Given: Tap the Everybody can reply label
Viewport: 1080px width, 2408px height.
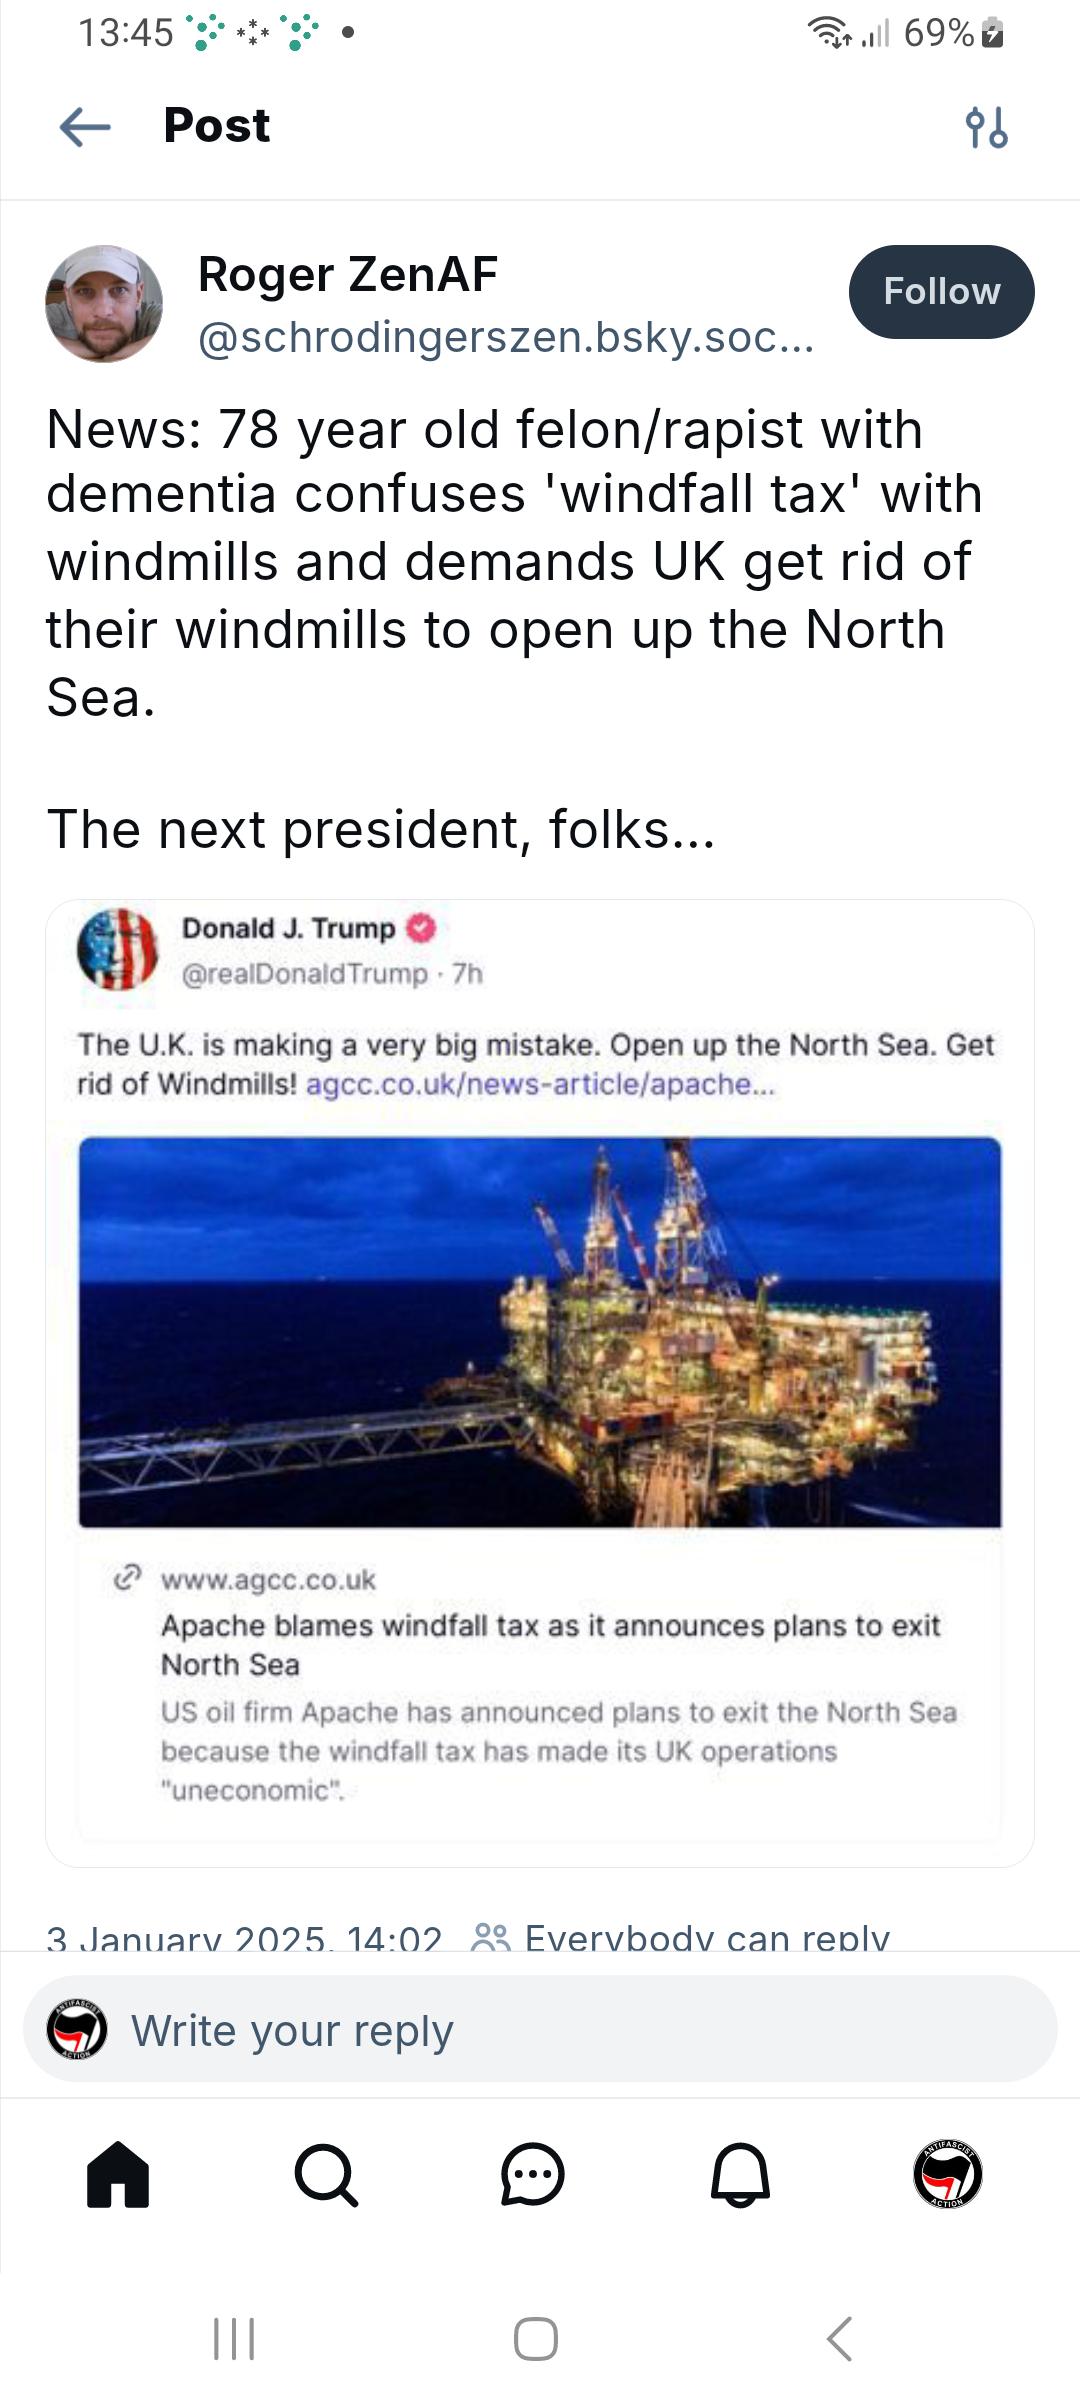Looking at the screenshot, I should coord(705,1936).
